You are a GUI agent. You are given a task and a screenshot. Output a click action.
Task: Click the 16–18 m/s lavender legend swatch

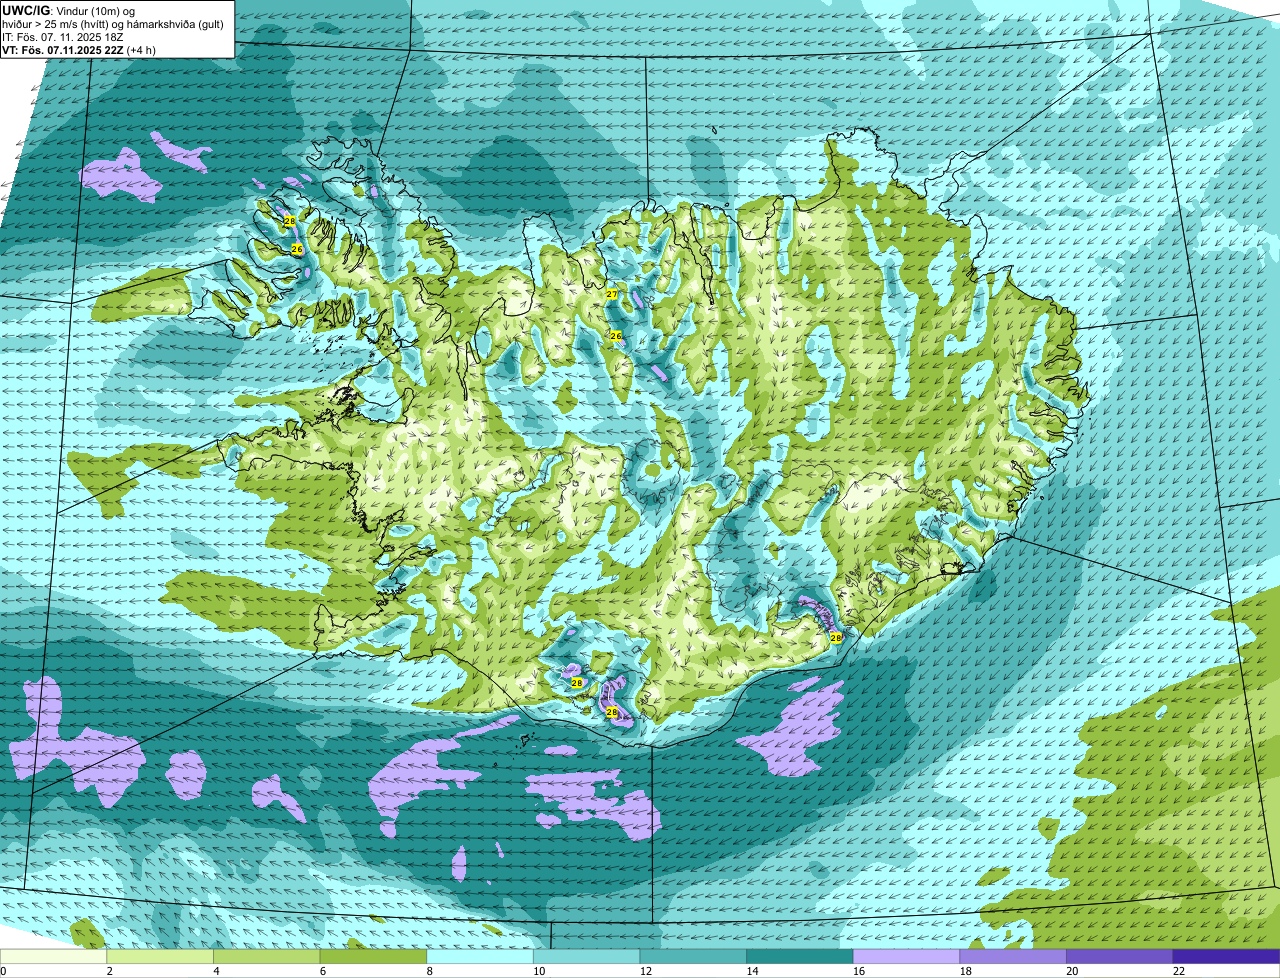(906, 957)
